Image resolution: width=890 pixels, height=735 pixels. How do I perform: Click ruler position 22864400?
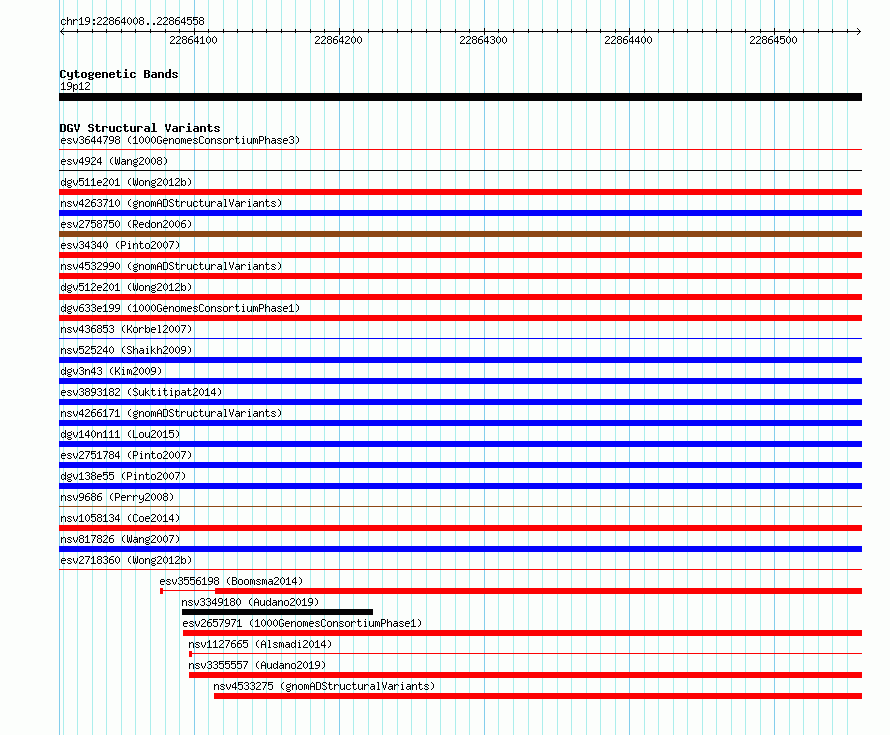(628, 40)
